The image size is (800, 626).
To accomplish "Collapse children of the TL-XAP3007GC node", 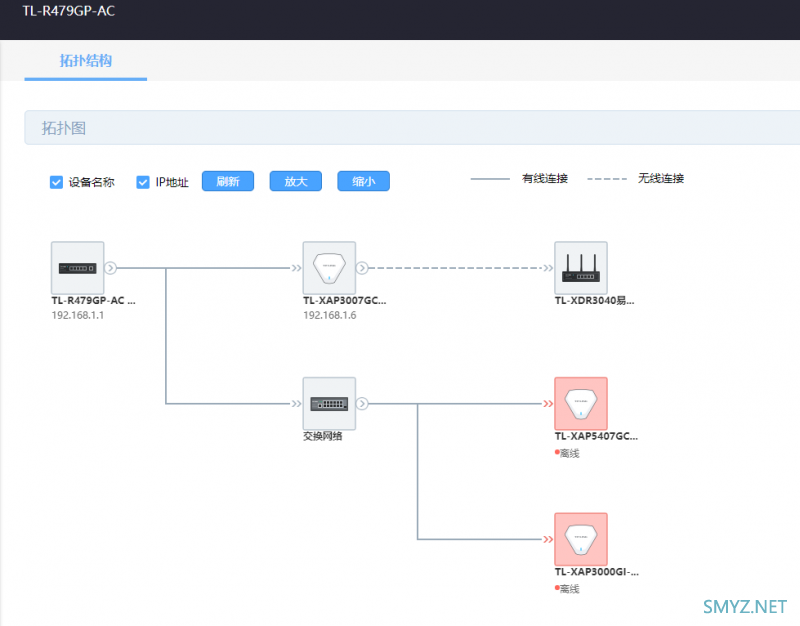I will click(x=362, y=268).
